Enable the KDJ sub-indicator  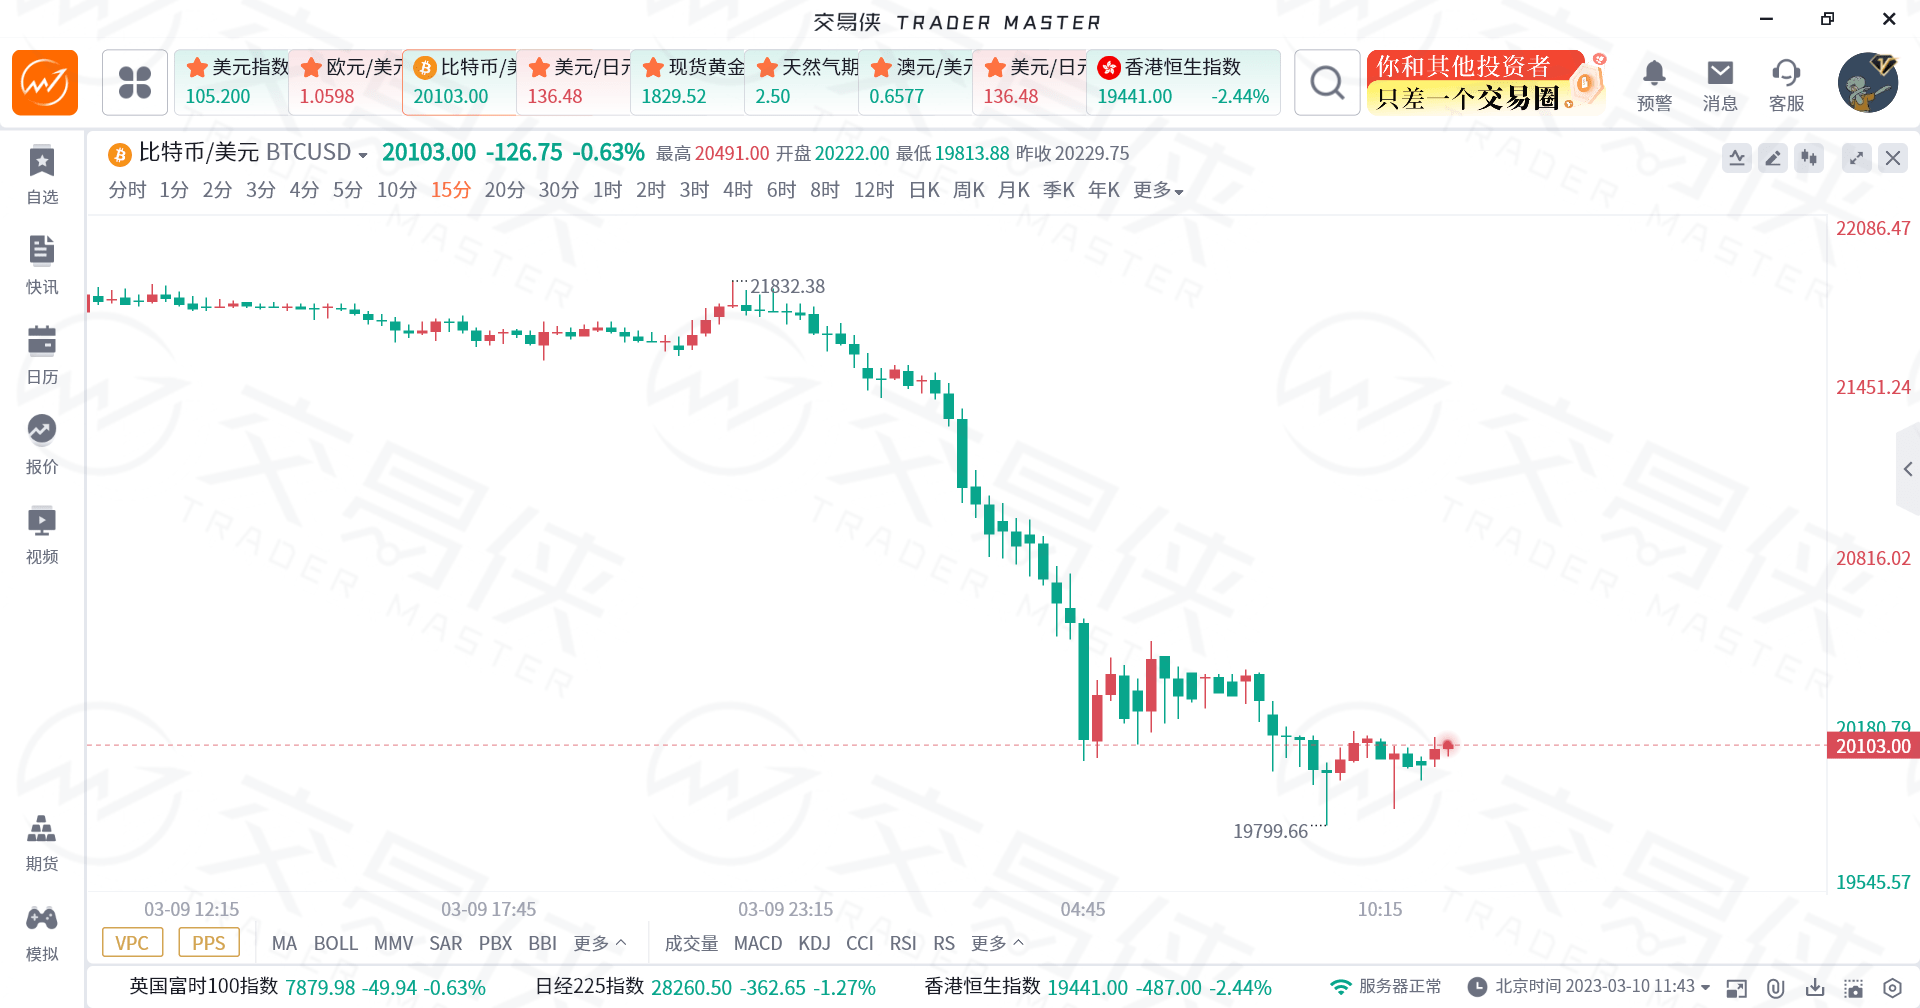(x=814, y=943)
